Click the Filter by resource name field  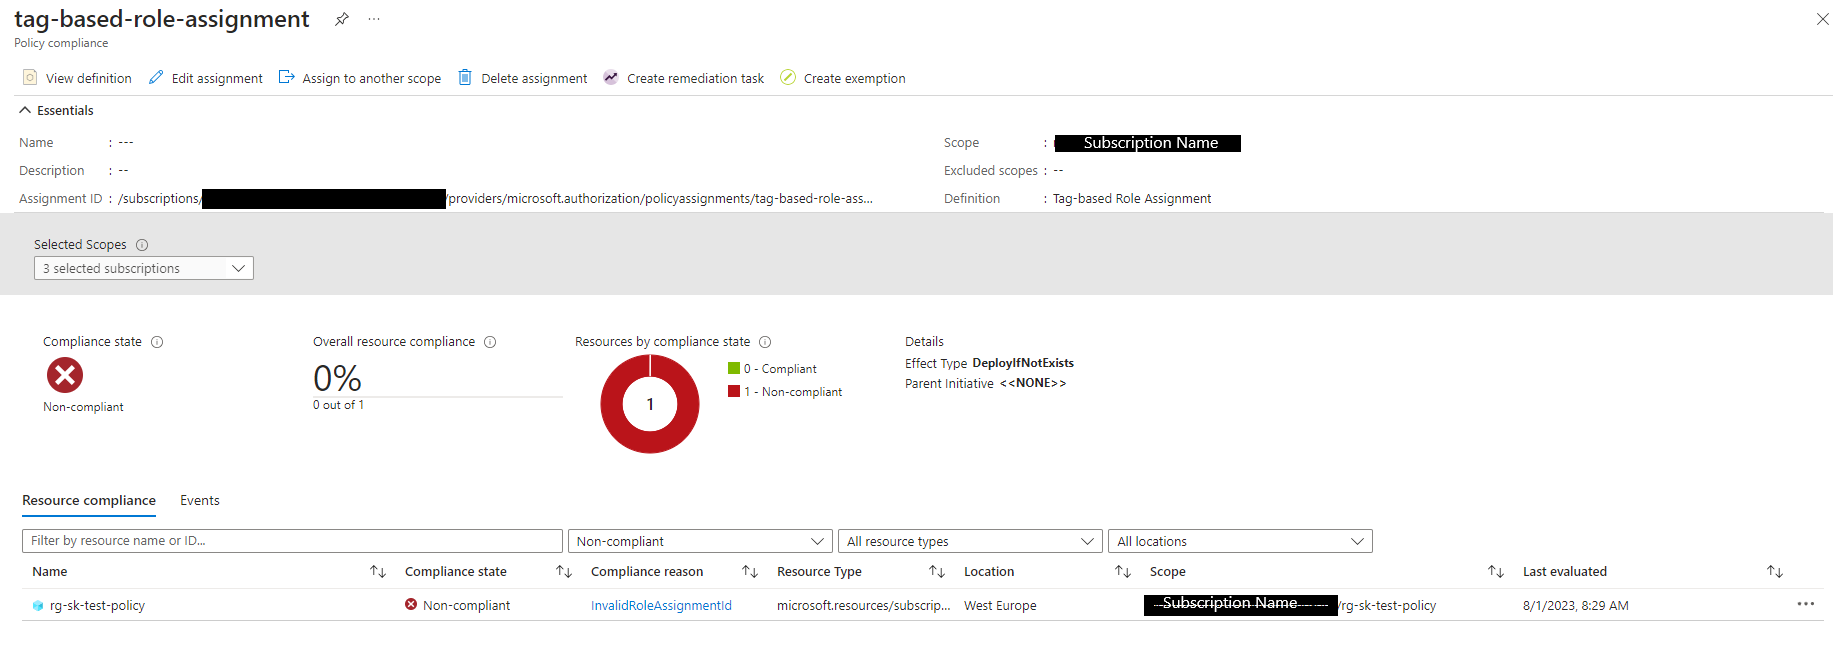[x=292, y=541]
